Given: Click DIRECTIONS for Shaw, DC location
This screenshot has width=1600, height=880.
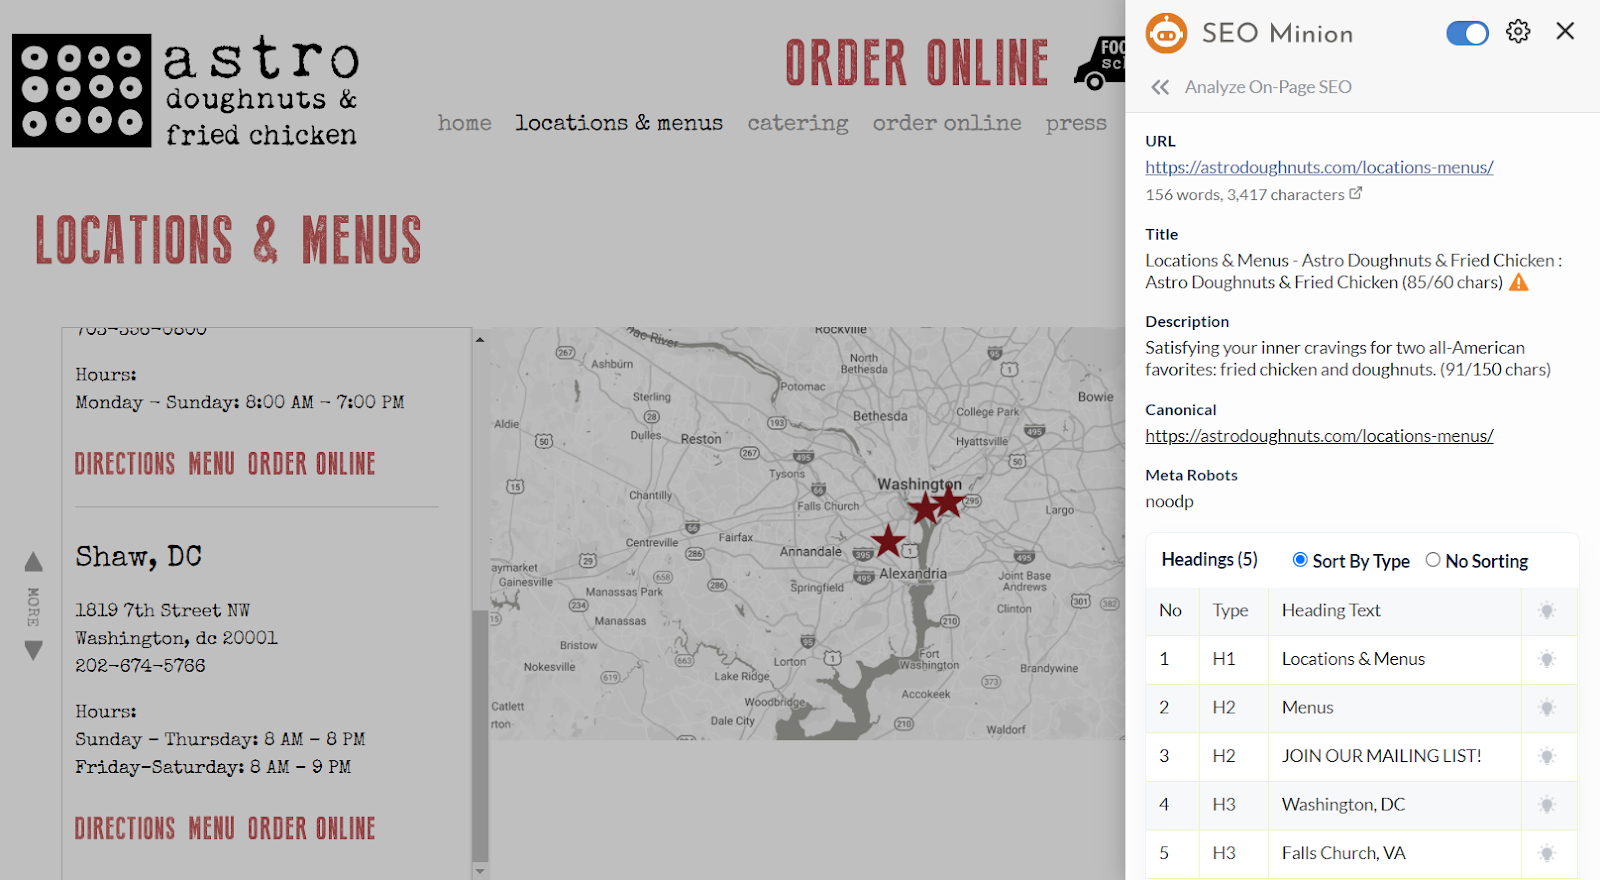Looking at the screenshot, I should tap(125, 829).
